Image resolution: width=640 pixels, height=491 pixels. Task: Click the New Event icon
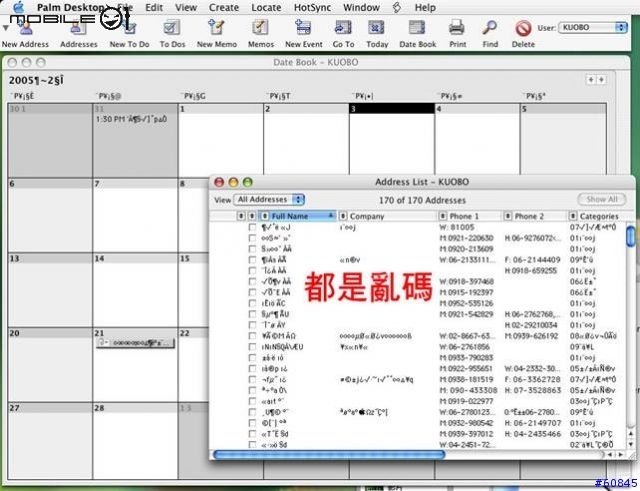pyautogui.click(x=303, y=28)
